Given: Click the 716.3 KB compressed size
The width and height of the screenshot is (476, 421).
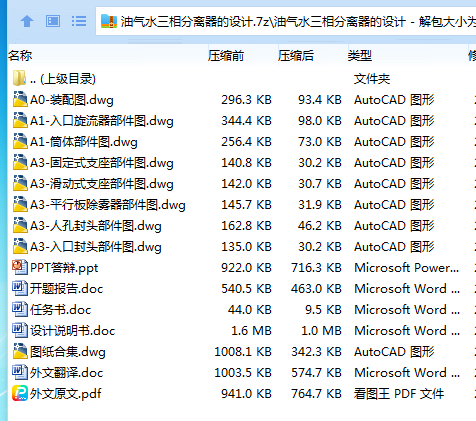Looking at the screenshot, I should click(316, 268).
